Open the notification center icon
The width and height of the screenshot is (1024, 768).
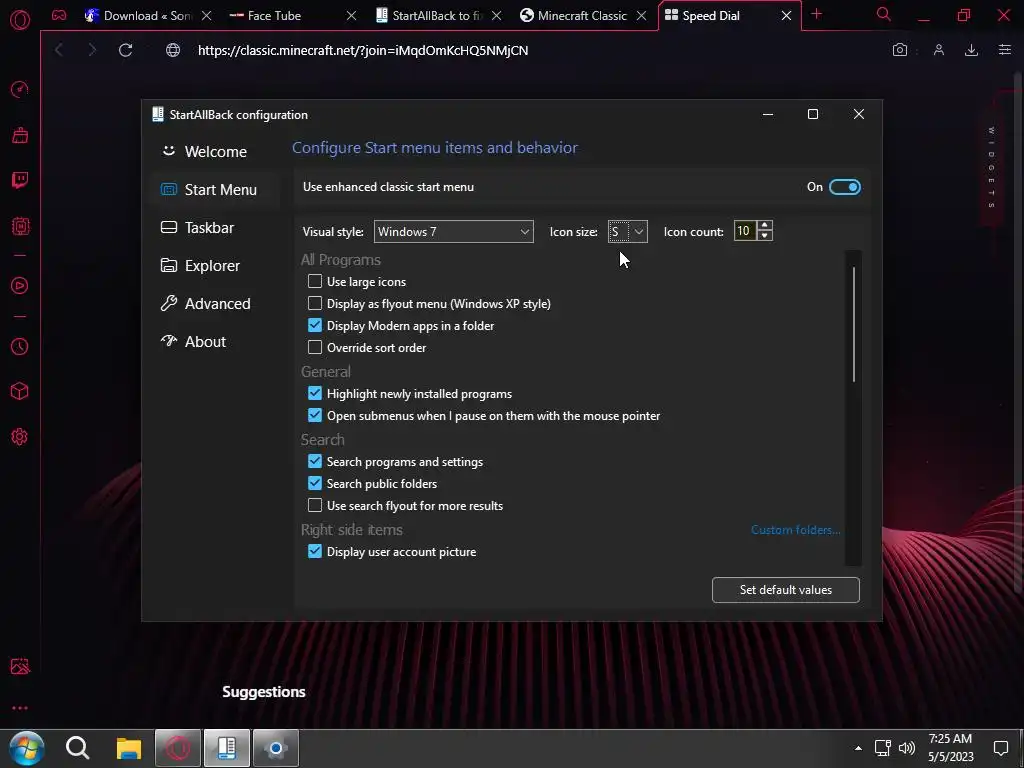1000,748
